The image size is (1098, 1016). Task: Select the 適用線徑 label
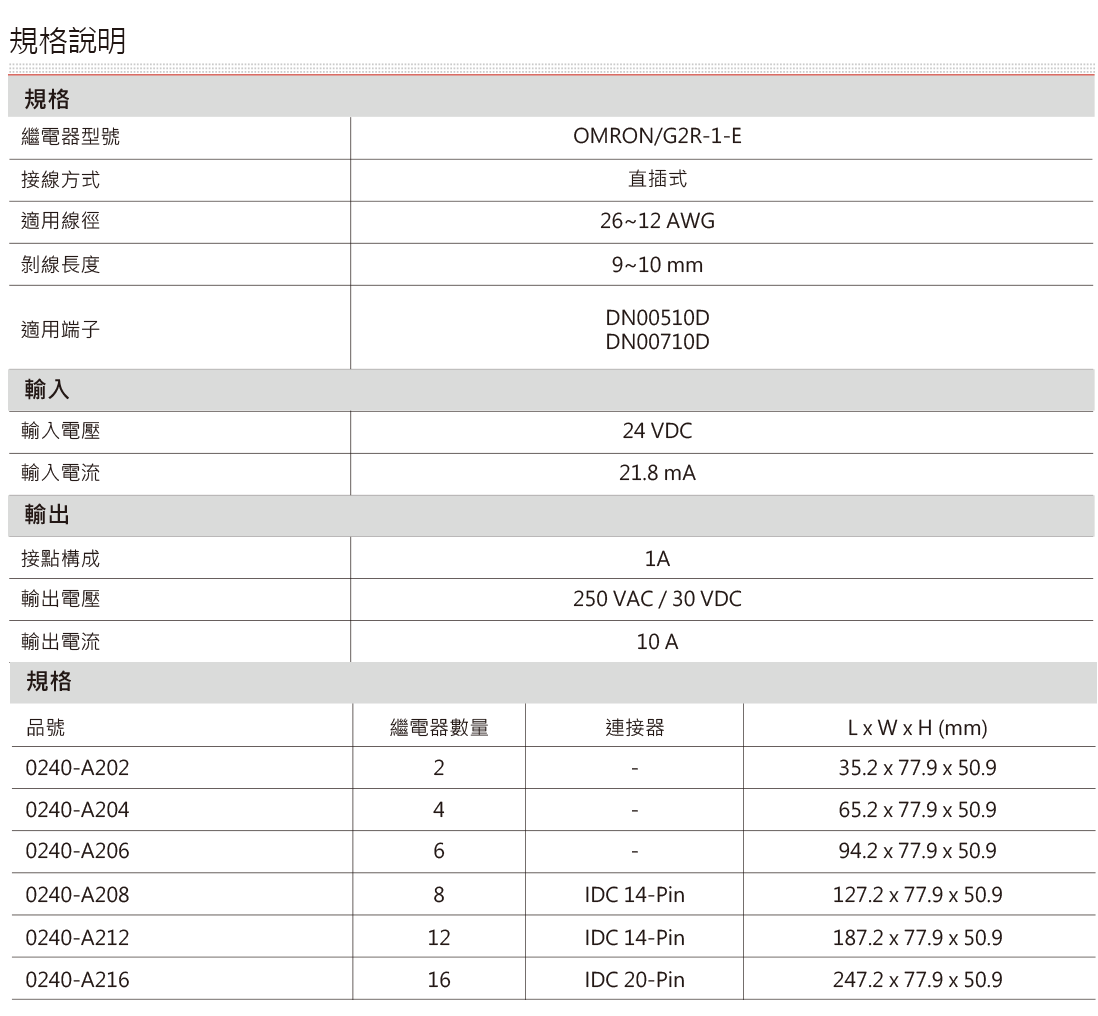[60, 221]
